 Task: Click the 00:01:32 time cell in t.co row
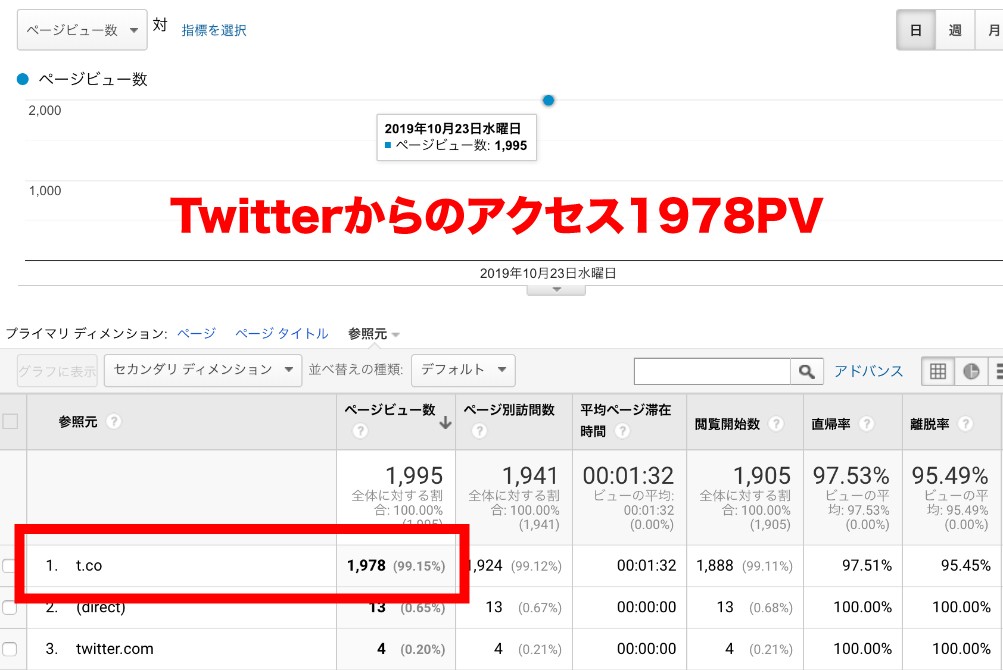tap(647, 566)
